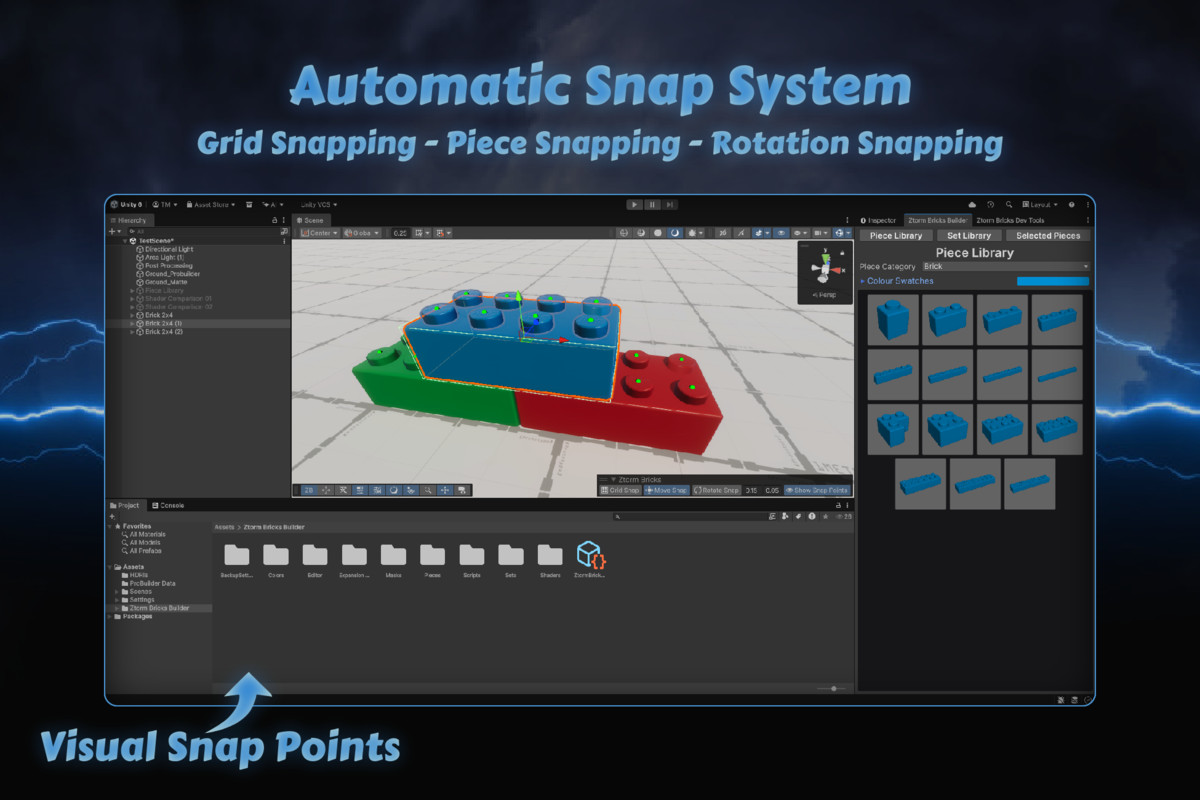Open the Unity cloud services icon

pyautogui.click(x=972, y=204)
